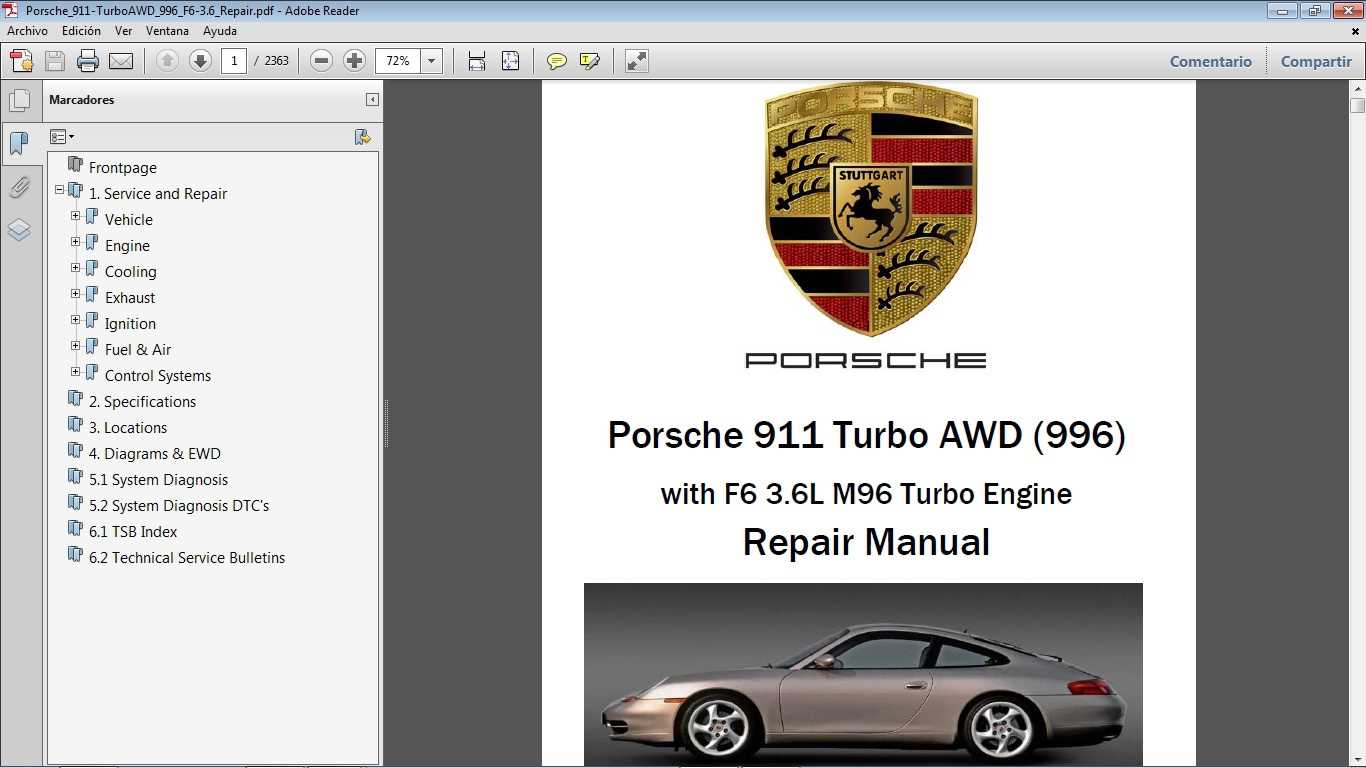This screenshot has height=768, width=1366.
Task: Click the Porsche car photo in document
Action: click(x=863, y=675)
